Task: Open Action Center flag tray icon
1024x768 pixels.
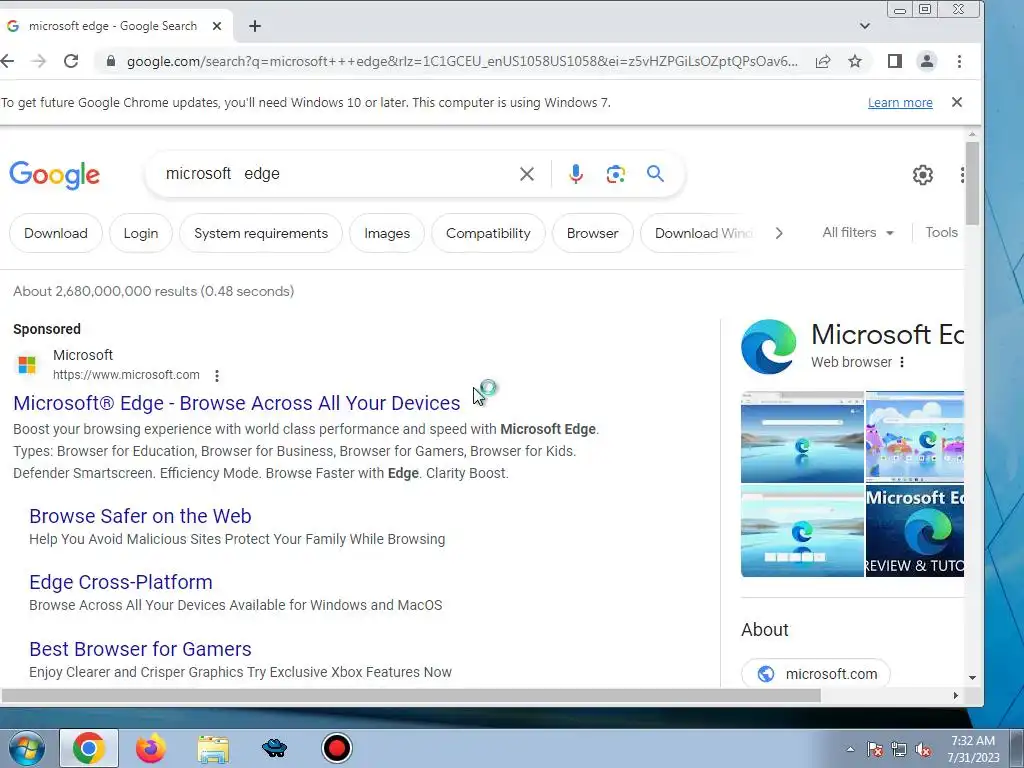Action: 875,750
